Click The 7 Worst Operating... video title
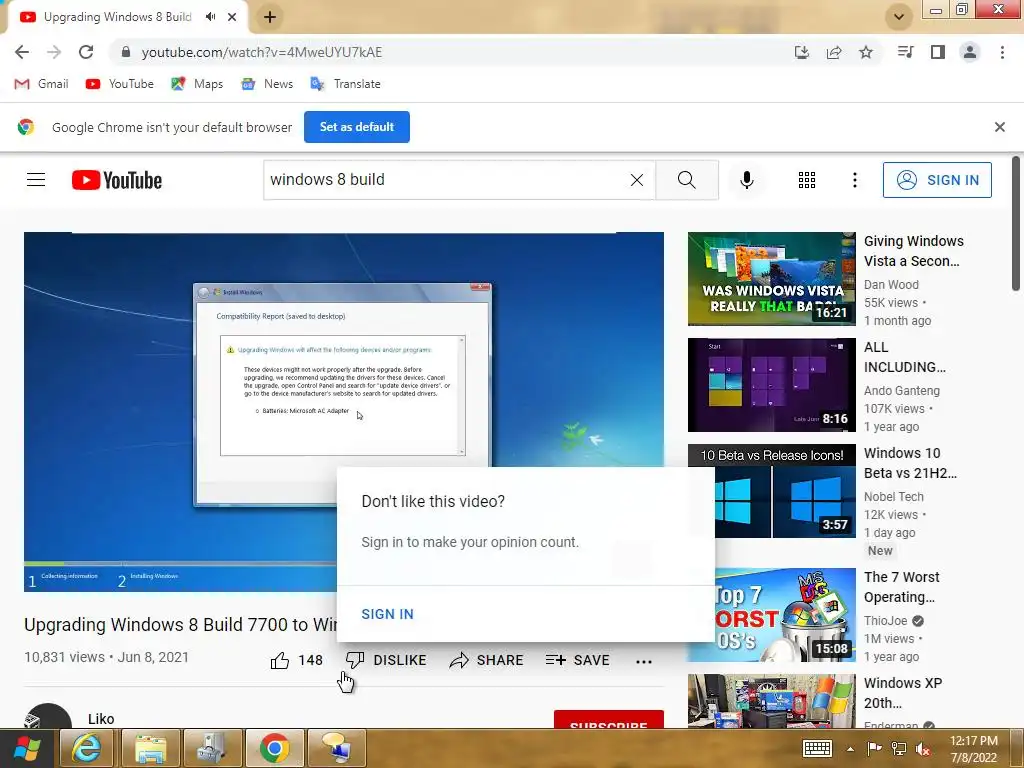The width and height of the screenshot is (1024, 768). (901, 586)
